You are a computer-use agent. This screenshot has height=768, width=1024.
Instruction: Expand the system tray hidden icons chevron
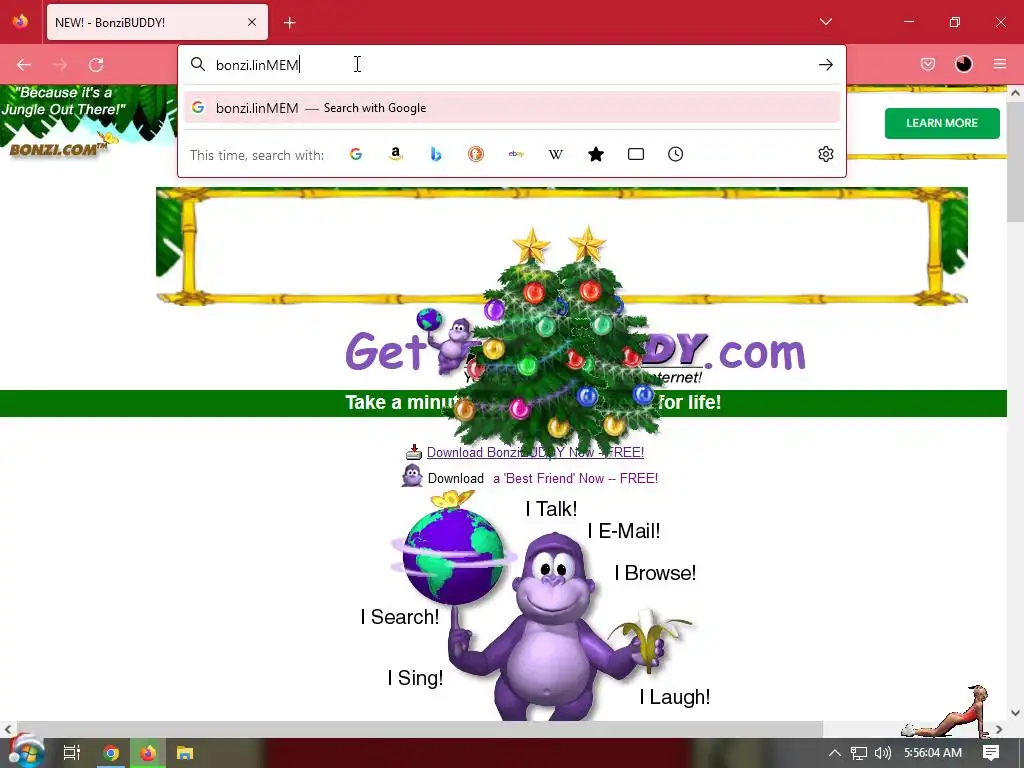835,753
